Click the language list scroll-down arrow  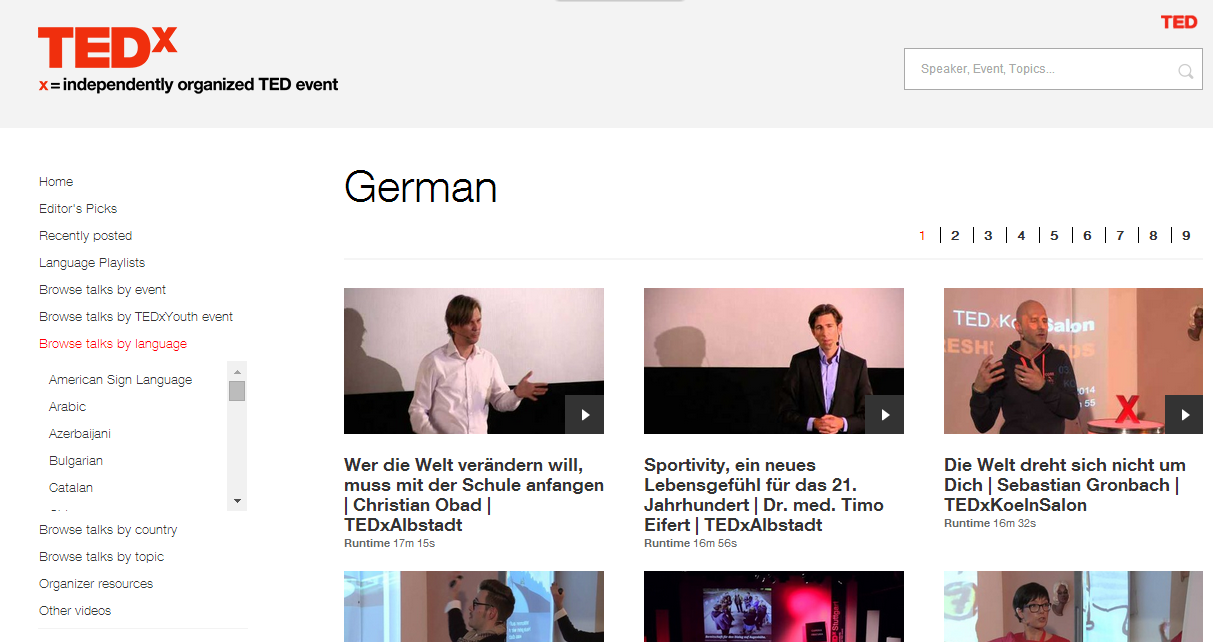tap(237, 500)
